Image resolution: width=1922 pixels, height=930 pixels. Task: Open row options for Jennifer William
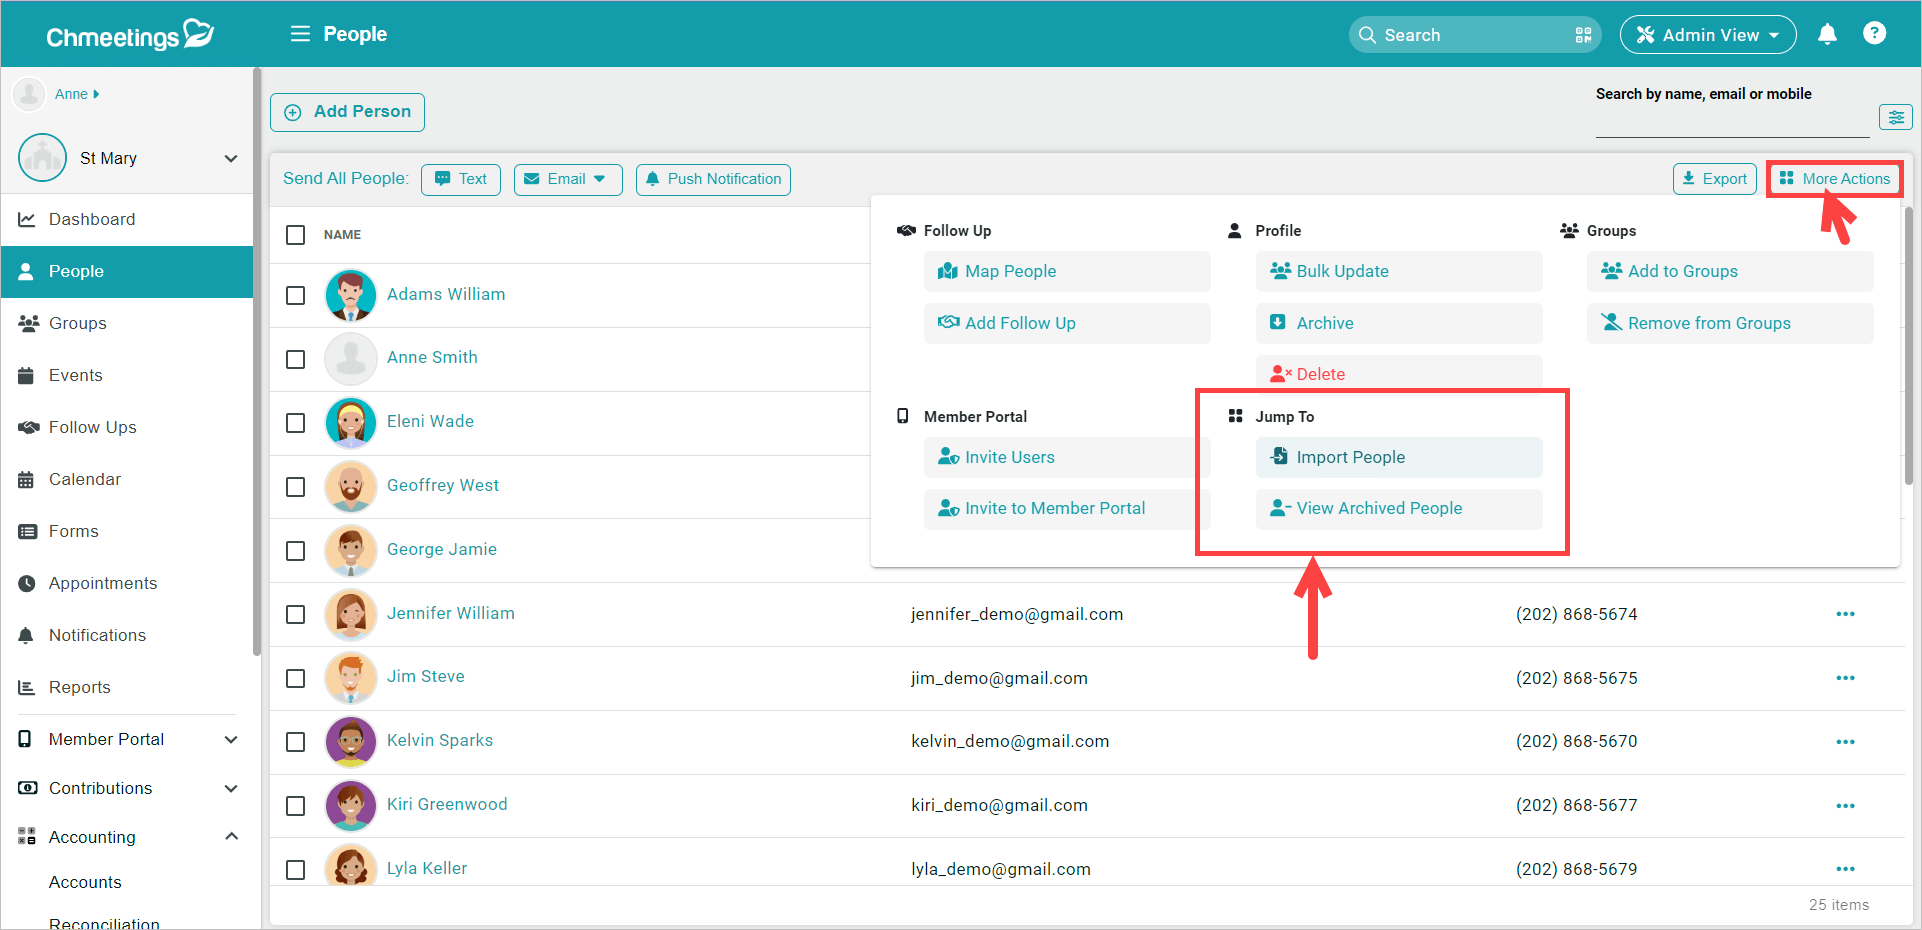tap(1845, 614)
